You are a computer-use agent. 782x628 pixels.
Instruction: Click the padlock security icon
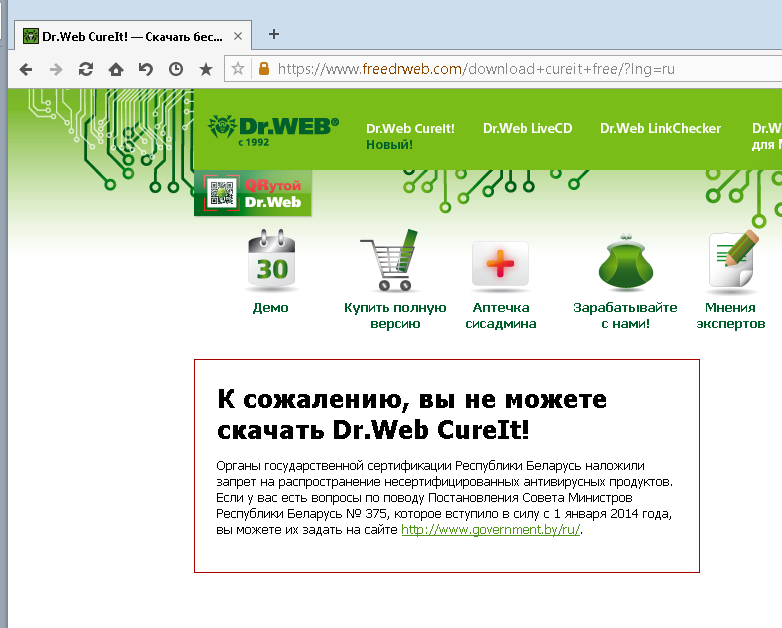click(264, 68)
